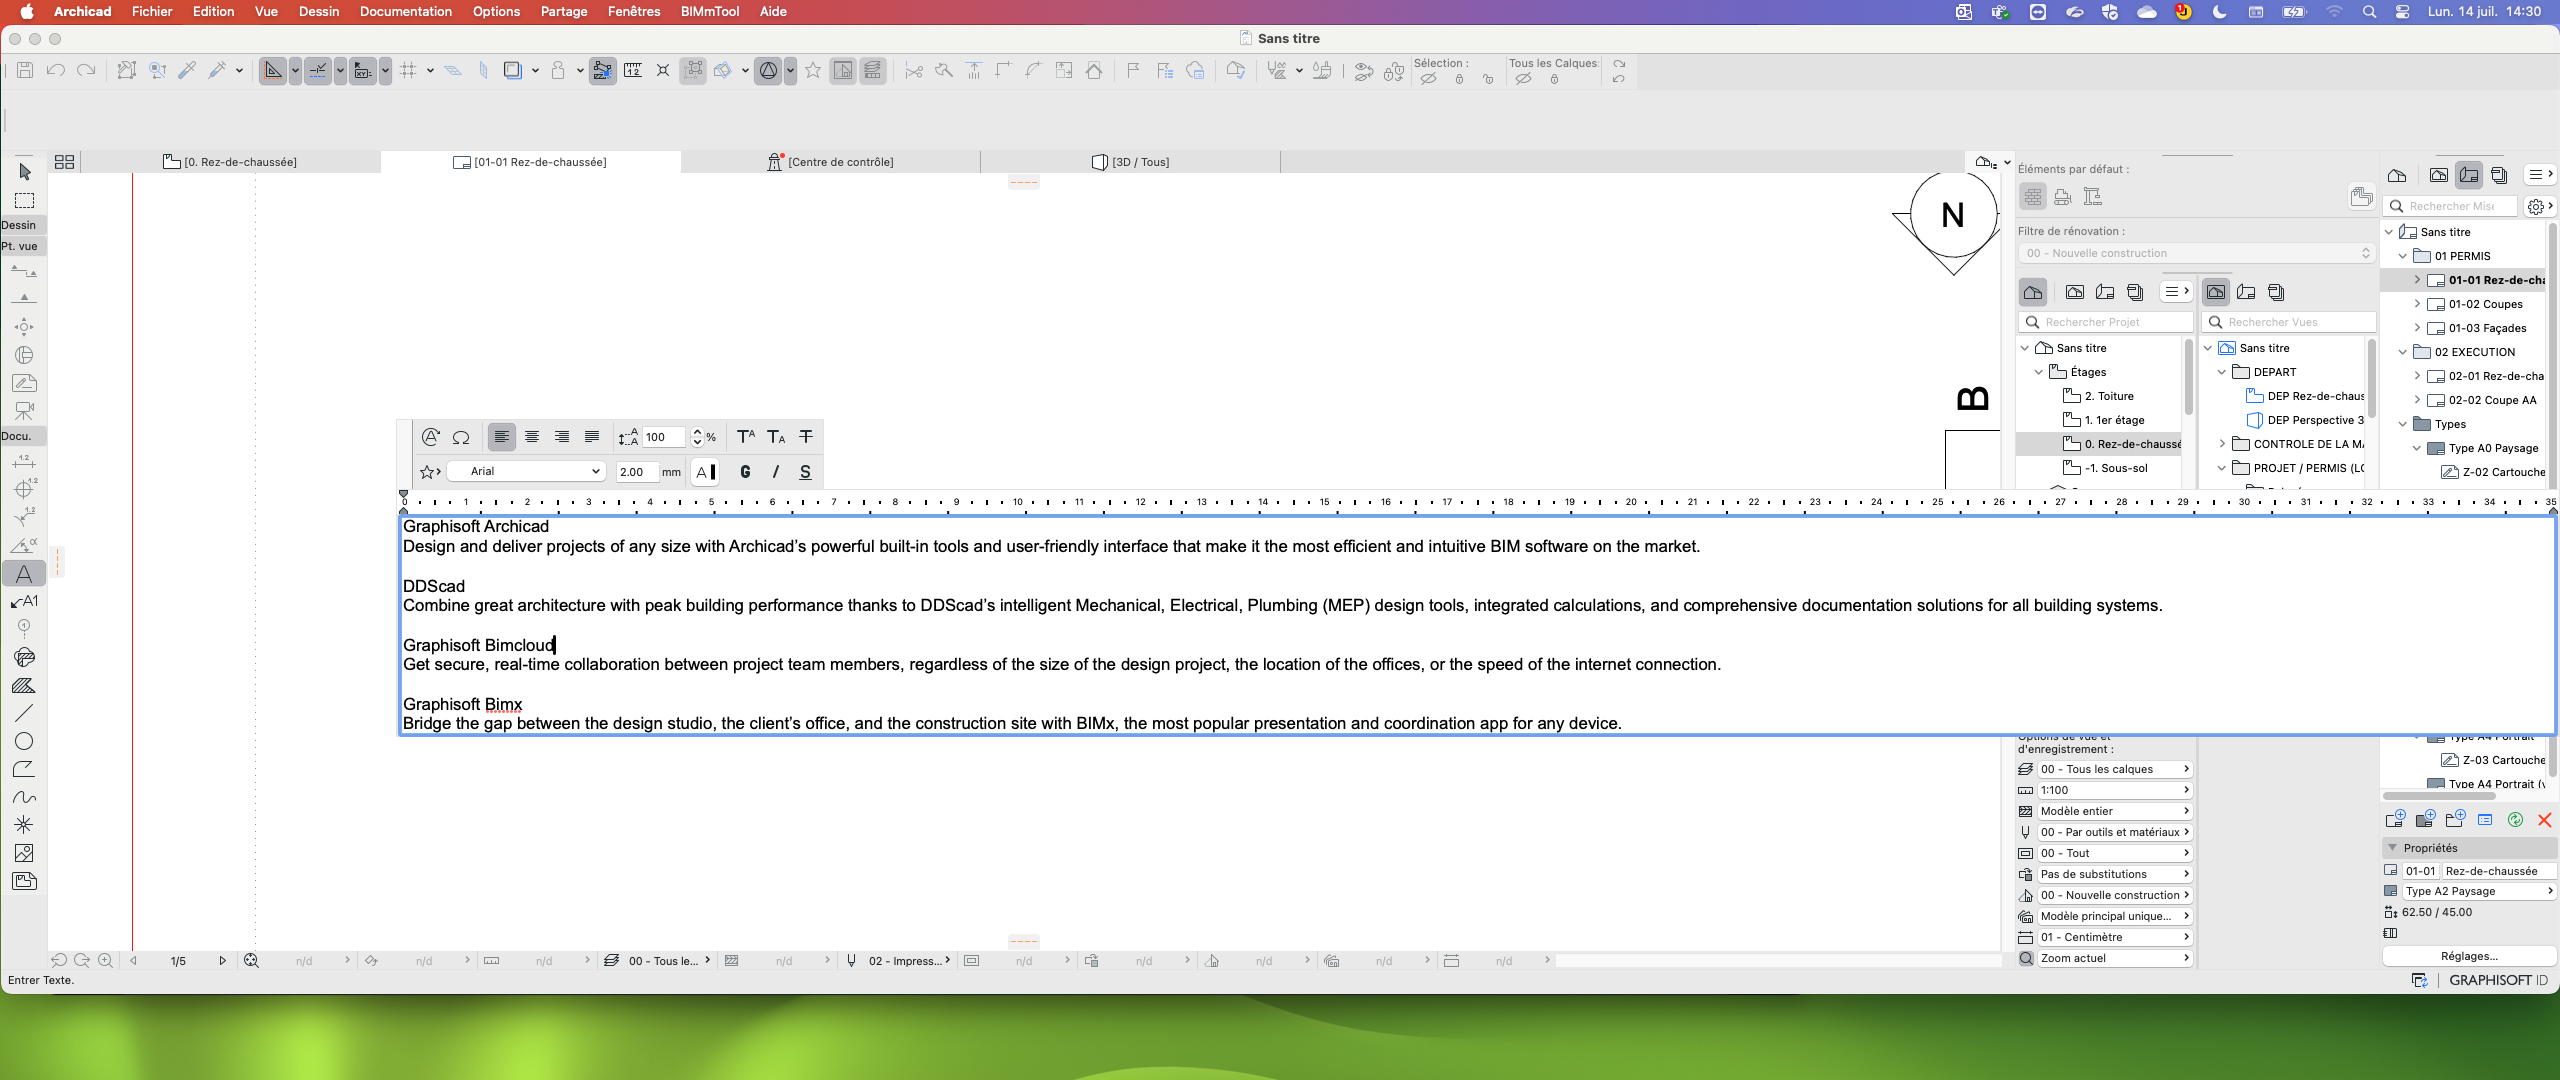Viewport: 2560px width, 1080px height.
Task: Toggle underline text formatting
Action: pyautogui.click(x=805, y=472)
